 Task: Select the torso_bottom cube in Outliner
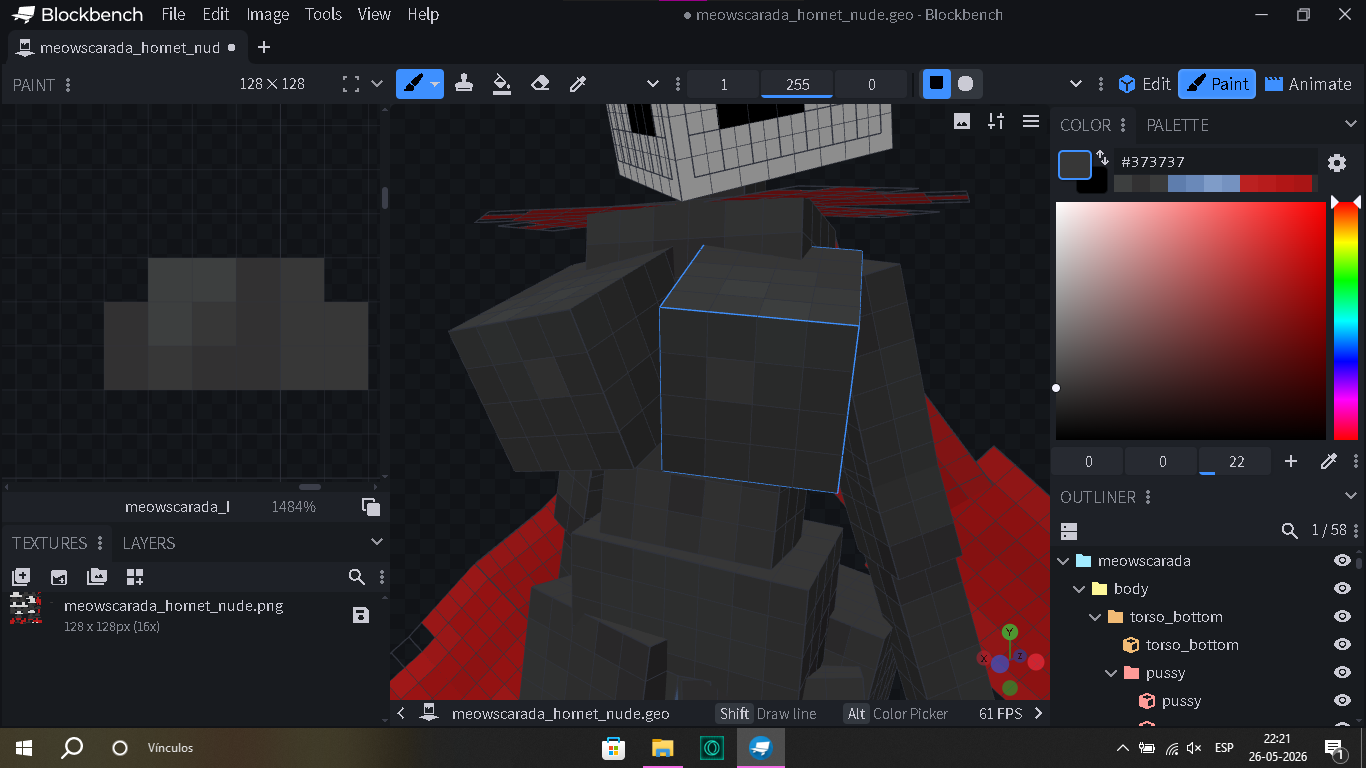1192,645
